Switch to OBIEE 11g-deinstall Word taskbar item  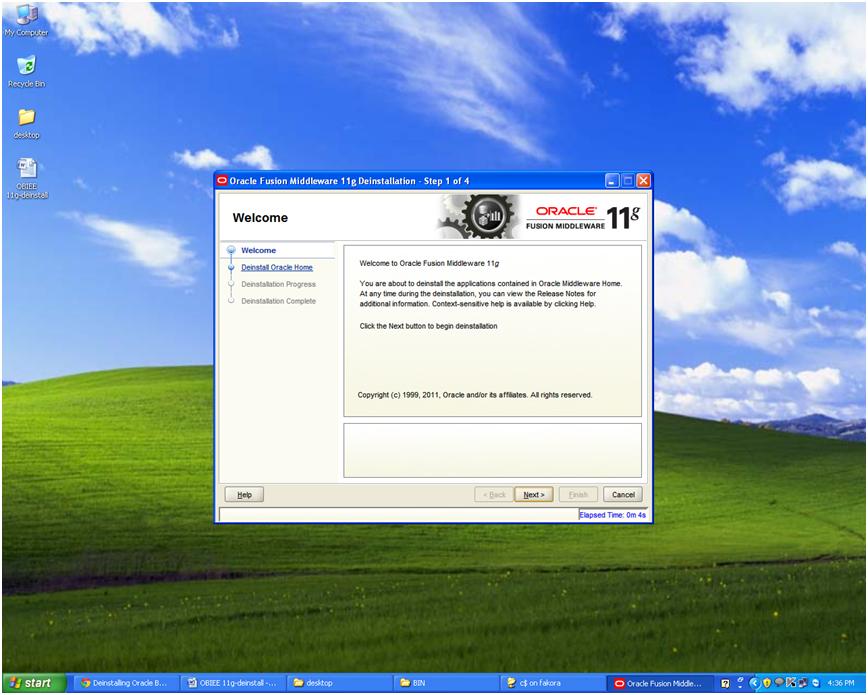click(232, 683)
